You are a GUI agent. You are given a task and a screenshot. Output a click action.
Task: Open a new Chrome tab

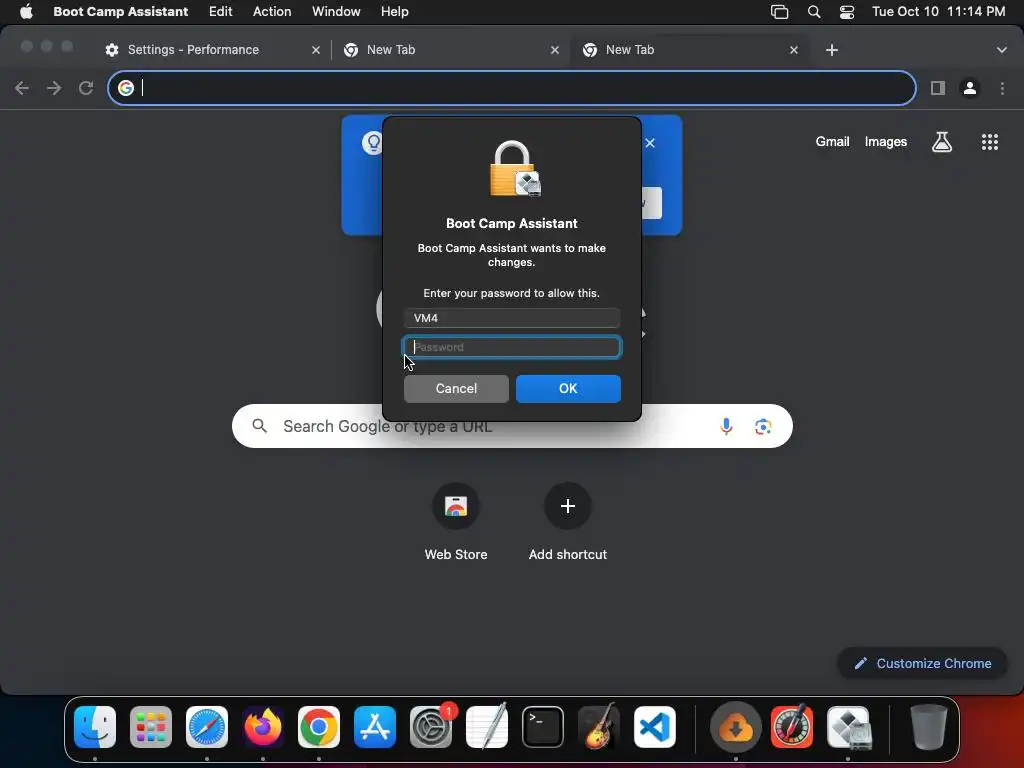(x=832, y=50)
